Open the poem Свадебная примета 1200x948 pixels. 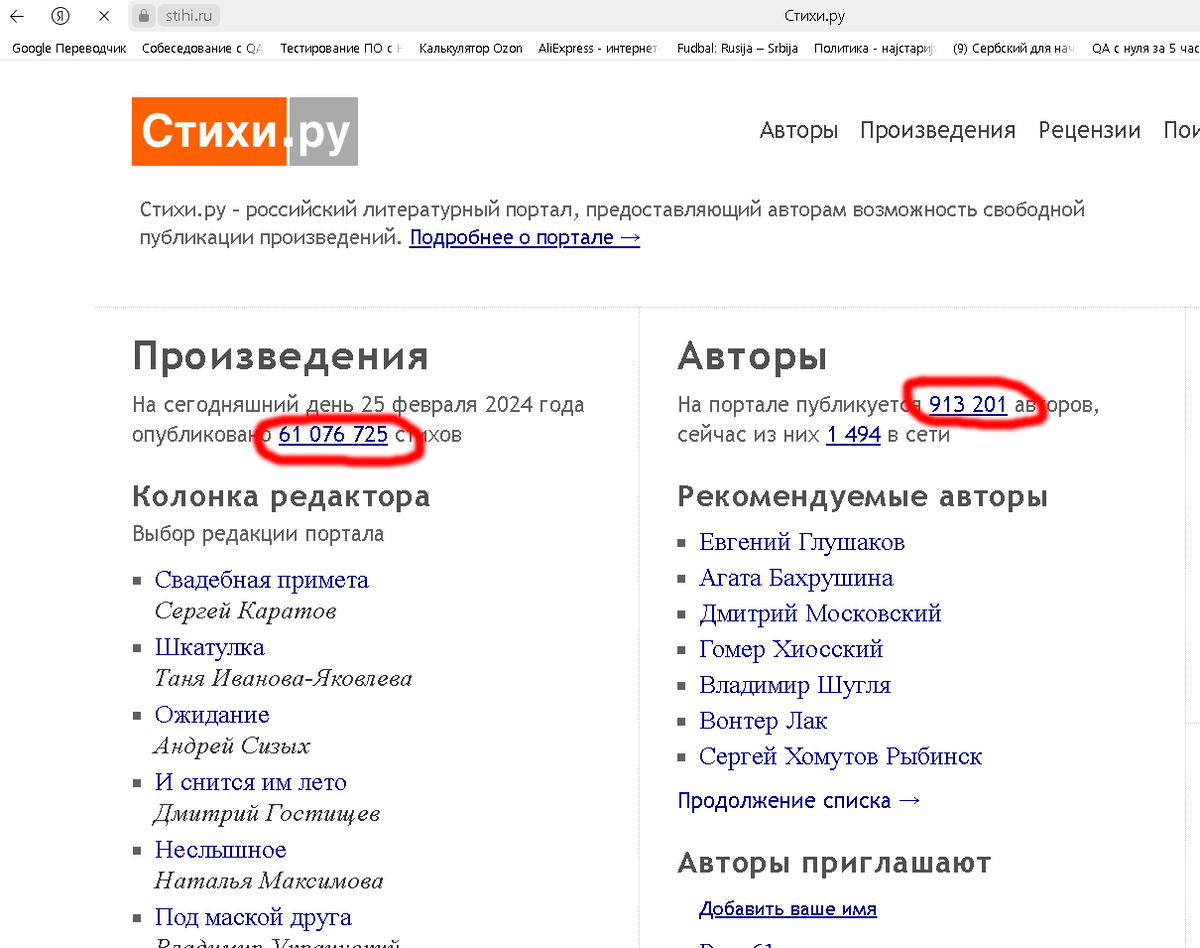point(262,580)
